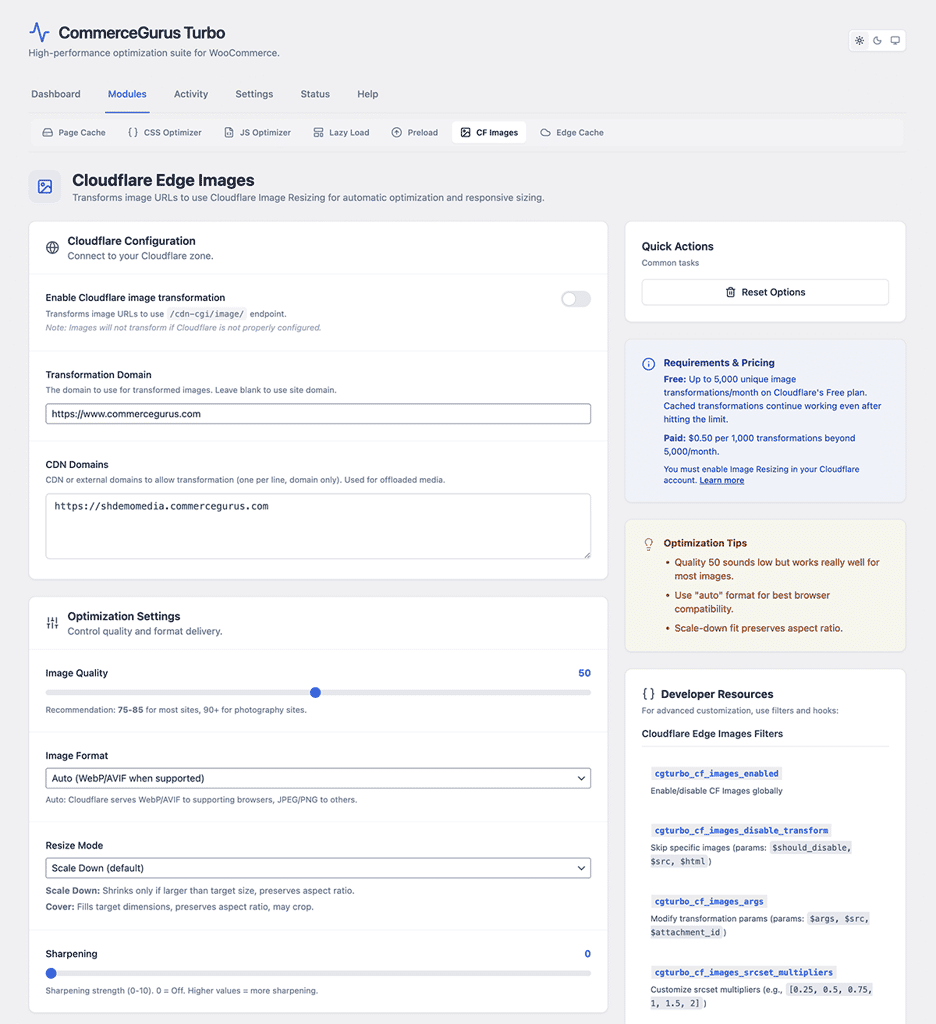Select system theme monitor icon
This screenshot has height=1024, width=936.
895,40
